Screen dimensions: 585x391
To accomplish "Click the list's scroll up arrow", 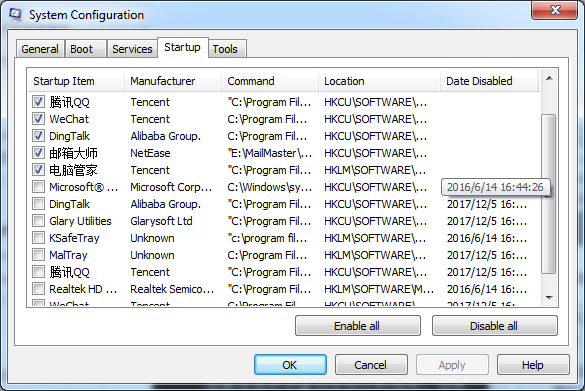I will [x=549, y=78].
